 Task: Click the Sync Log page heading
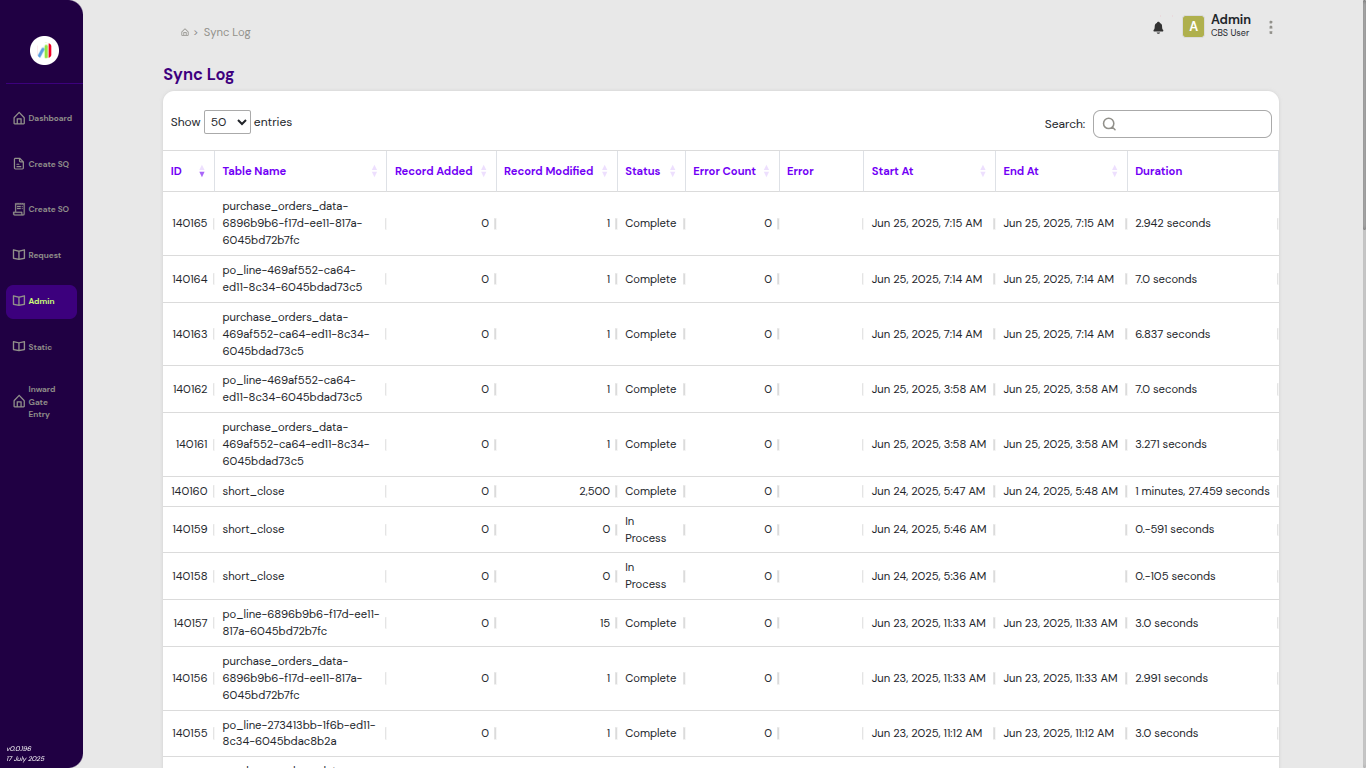tap(199, 74)
